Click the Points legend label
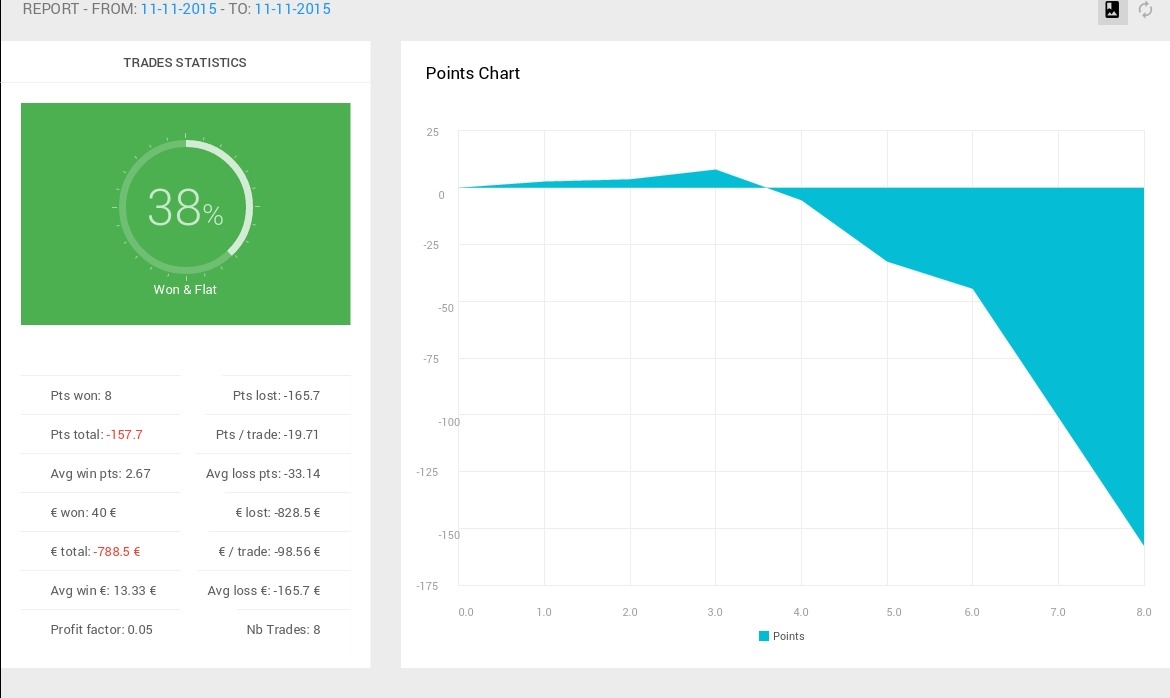Viewport: 1170px width, 698px height. point(788,636)
